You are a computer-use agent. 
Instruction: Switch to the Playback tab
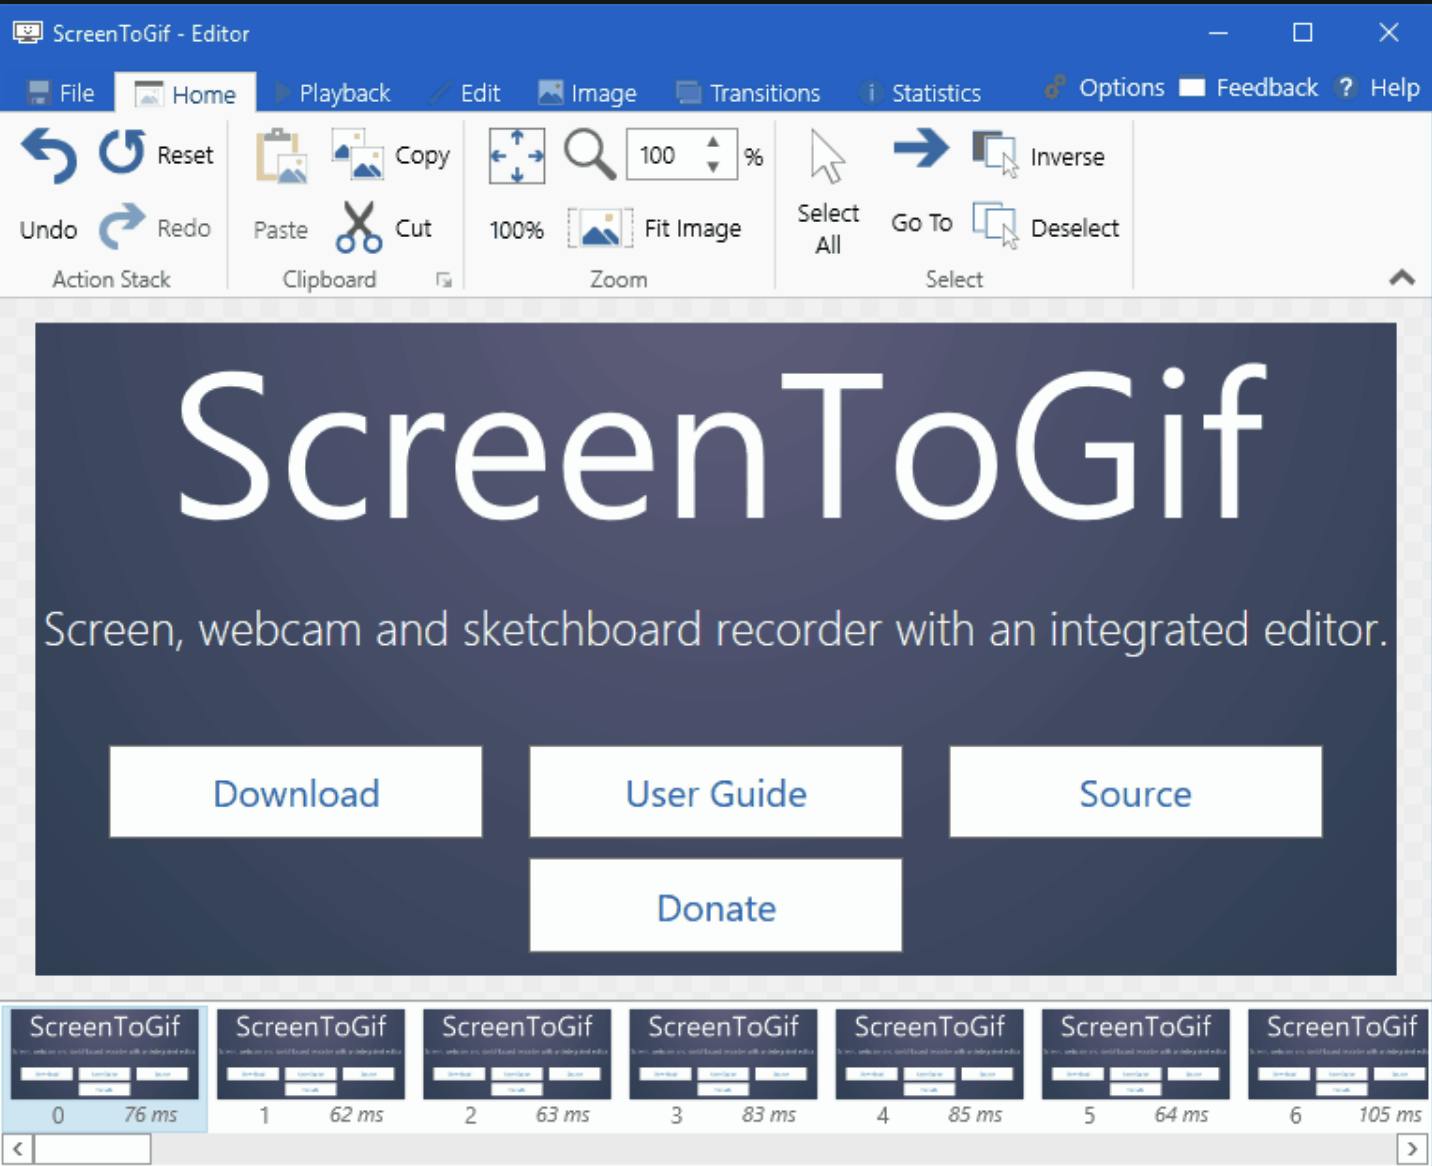tap(332, 93)
